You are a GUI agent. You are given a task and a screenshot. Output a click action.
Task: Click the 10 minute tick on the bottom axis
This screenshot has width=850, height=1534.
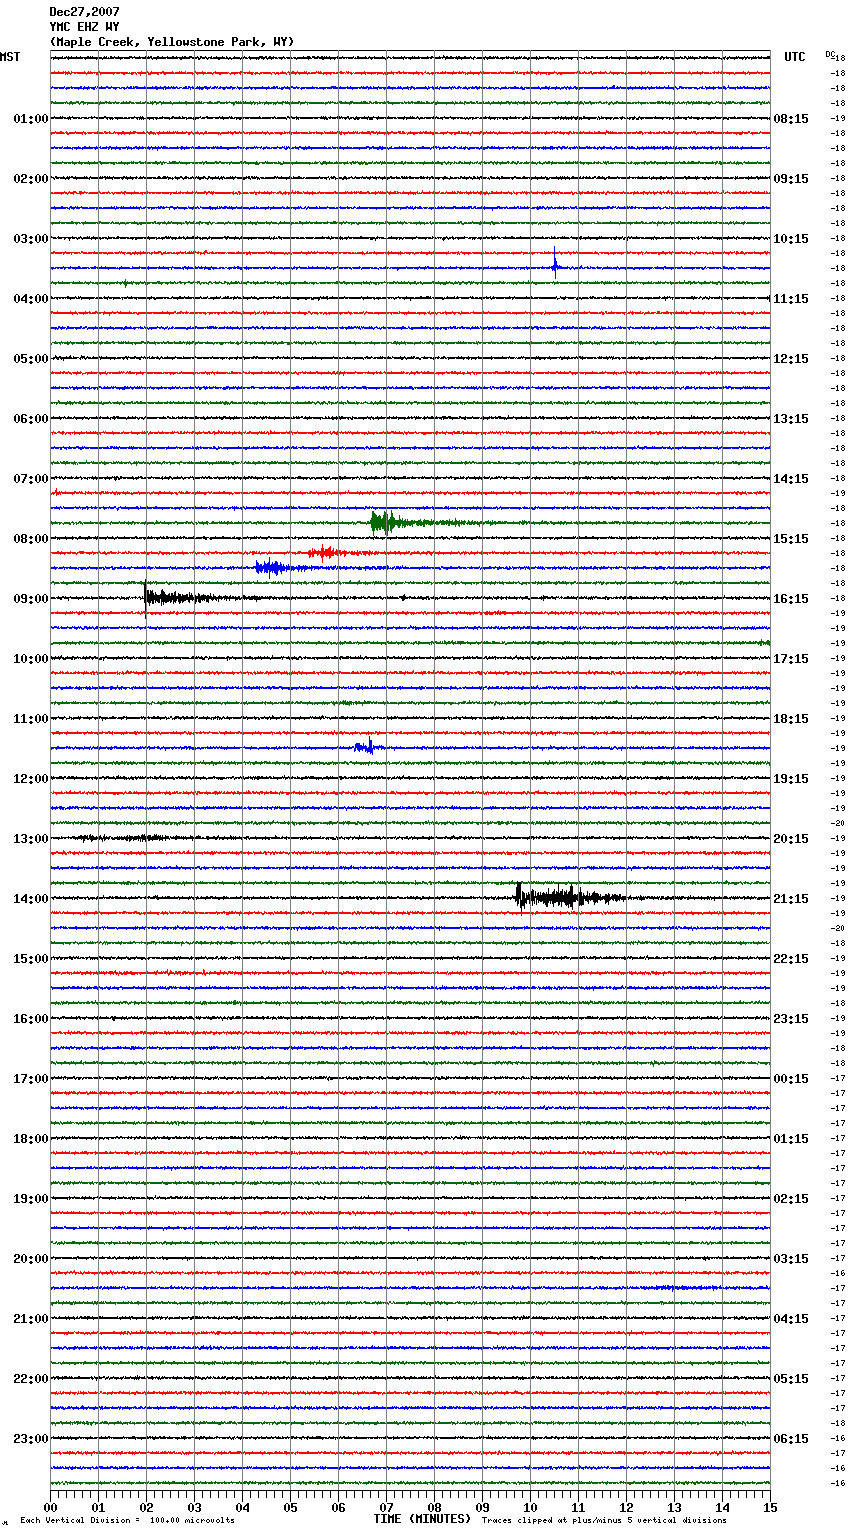(530, 1507)
